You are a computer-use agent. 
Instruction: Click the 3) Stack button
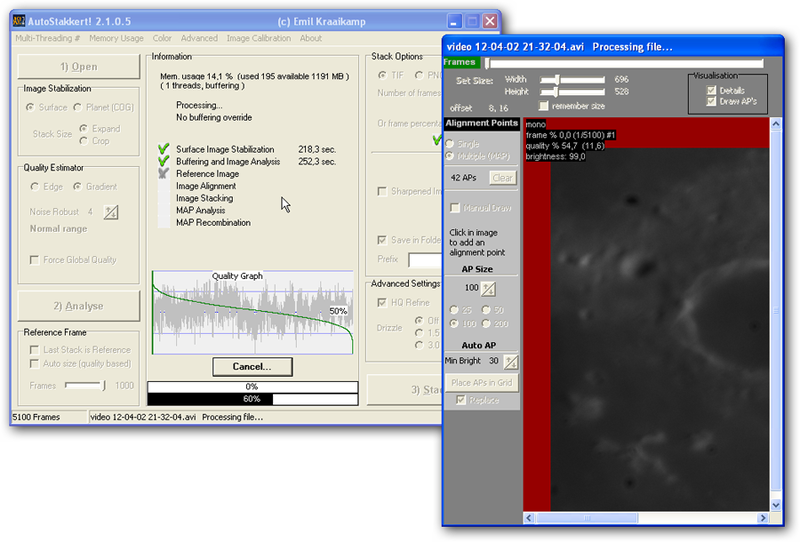point(405,390)
